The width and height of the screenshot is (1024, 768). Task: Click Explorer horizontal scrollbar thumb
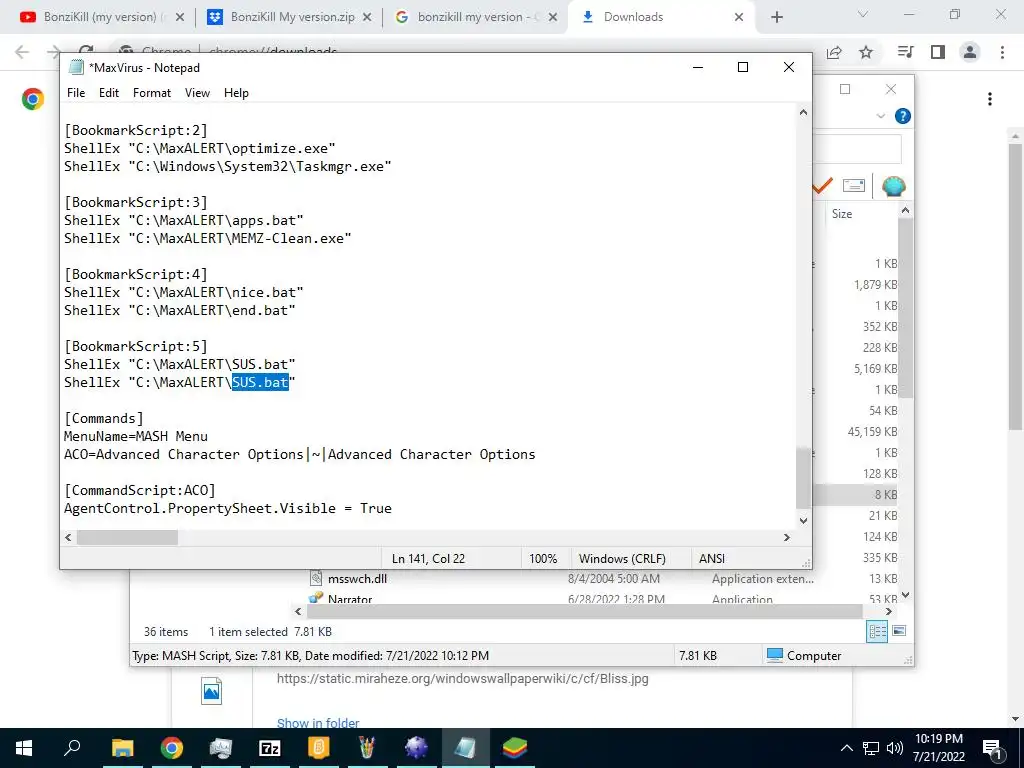tap(584, 611)
